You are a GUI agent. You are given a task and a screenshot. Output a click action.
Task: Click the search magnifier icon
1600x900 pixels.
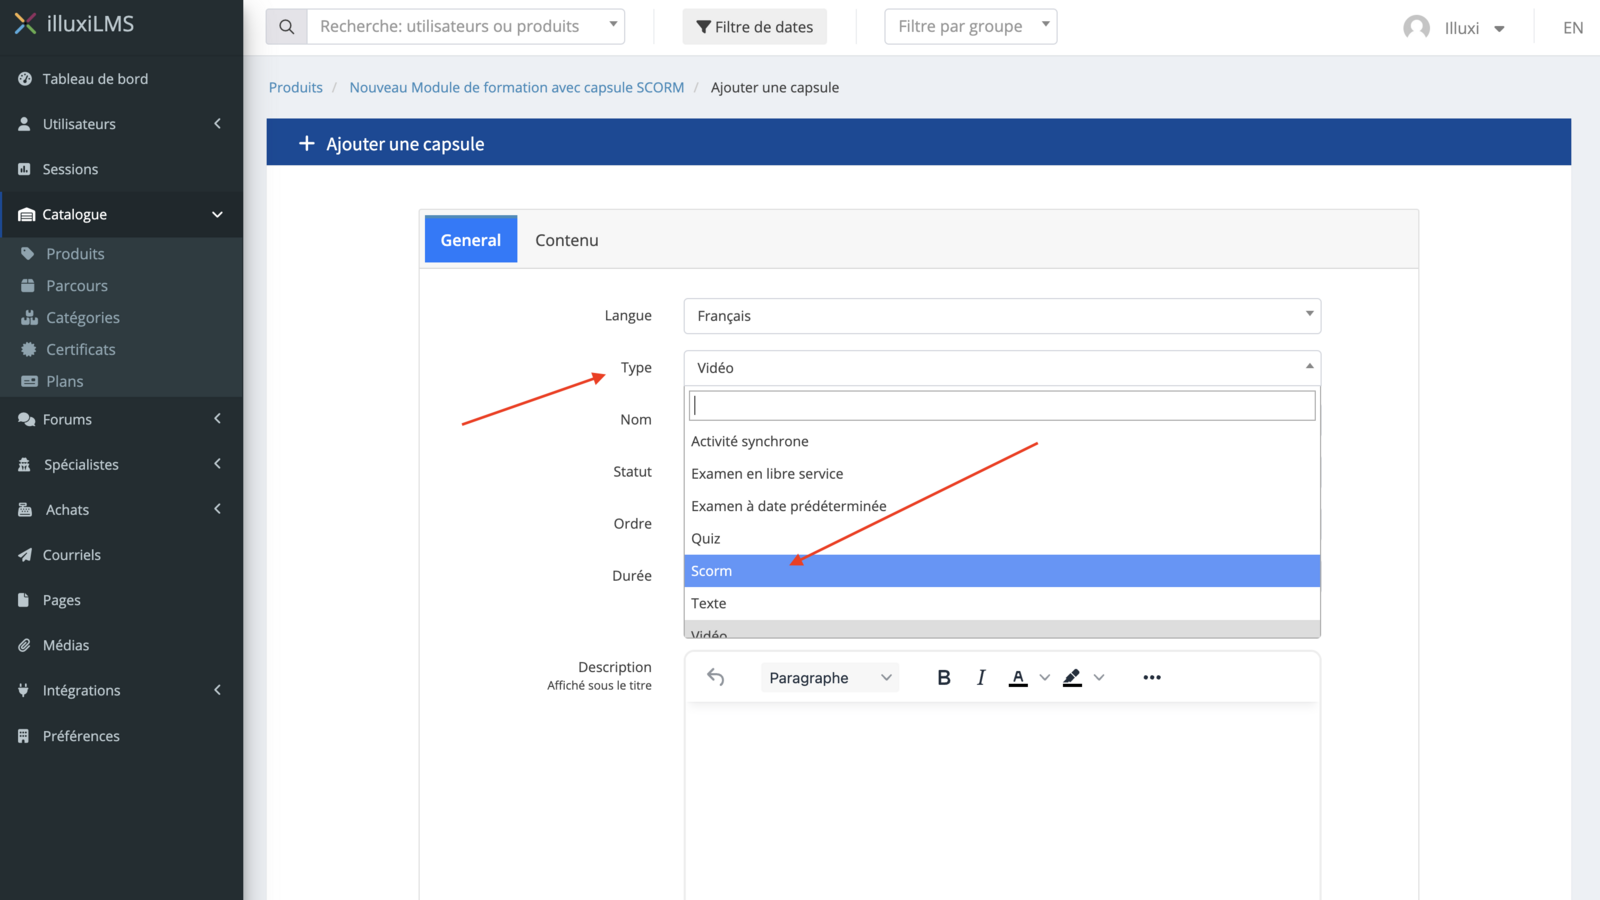pos(286,27)
